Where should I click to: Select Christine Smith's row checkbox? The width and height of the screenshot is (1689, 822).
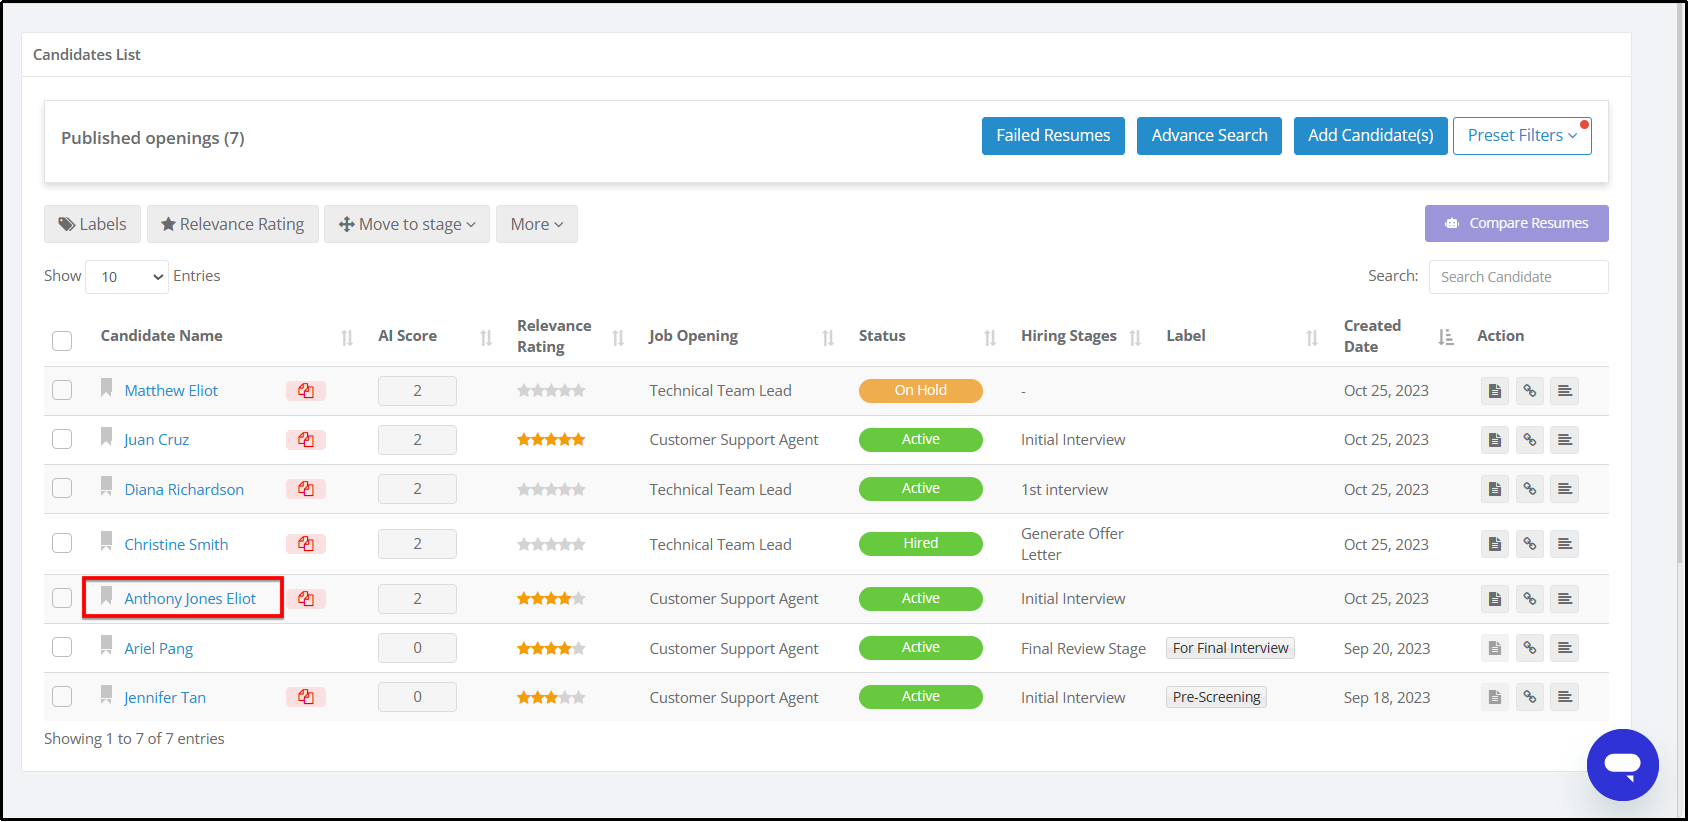62,543
